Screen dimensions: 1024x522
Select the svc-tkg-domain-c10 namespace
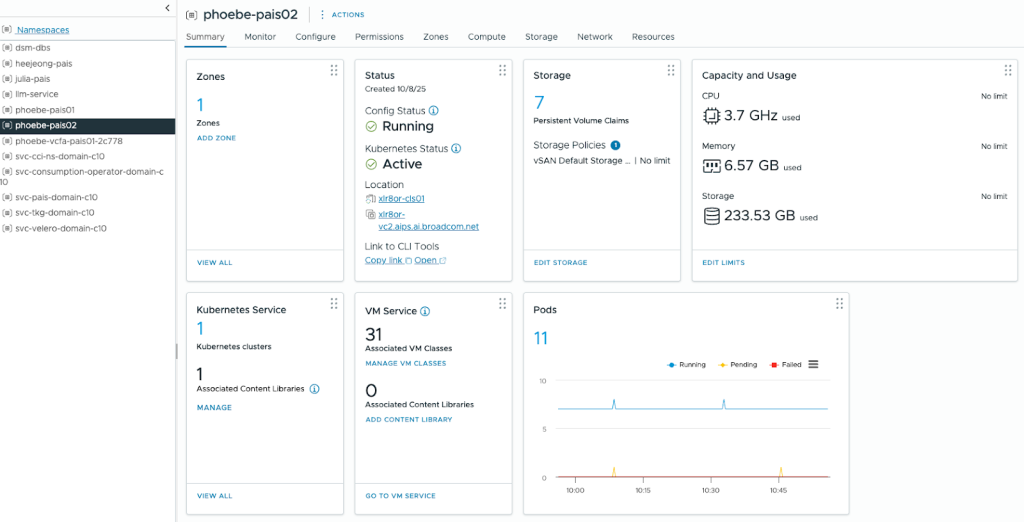(x=55, y=212)
